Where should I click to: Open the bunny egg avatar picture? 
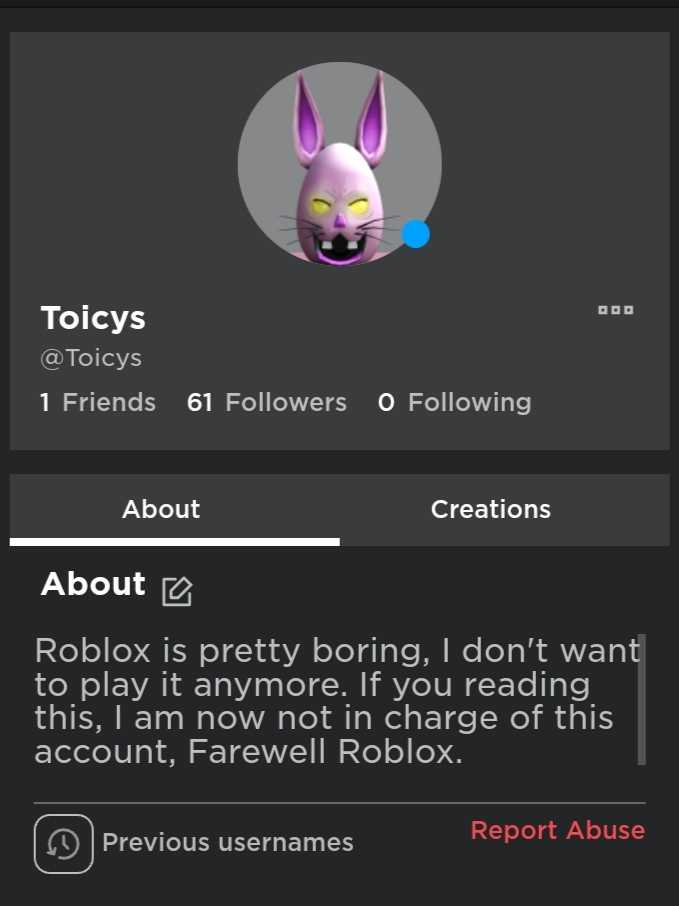[339, 164]
